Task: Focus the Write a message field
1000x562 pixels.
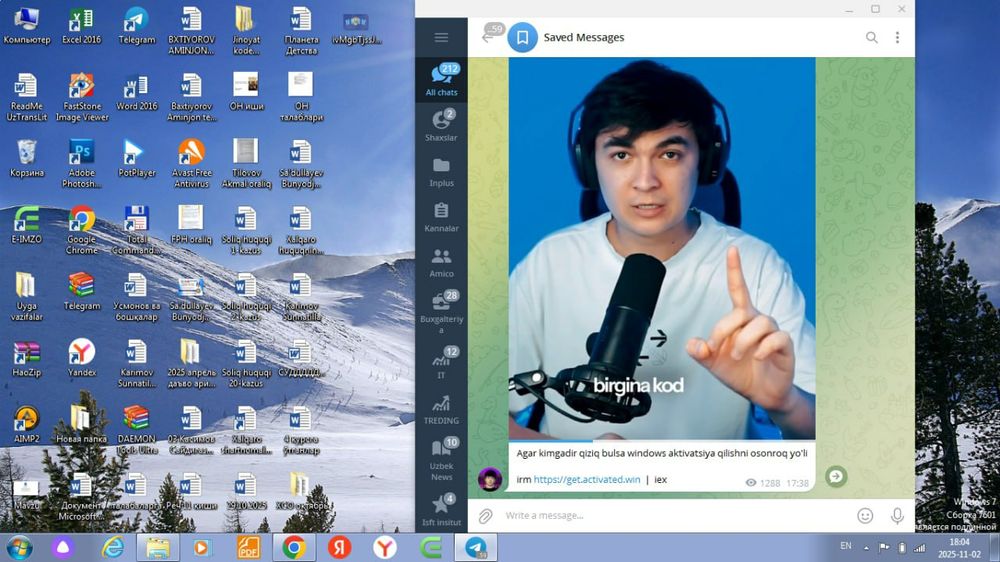Action: click(676, 515)
